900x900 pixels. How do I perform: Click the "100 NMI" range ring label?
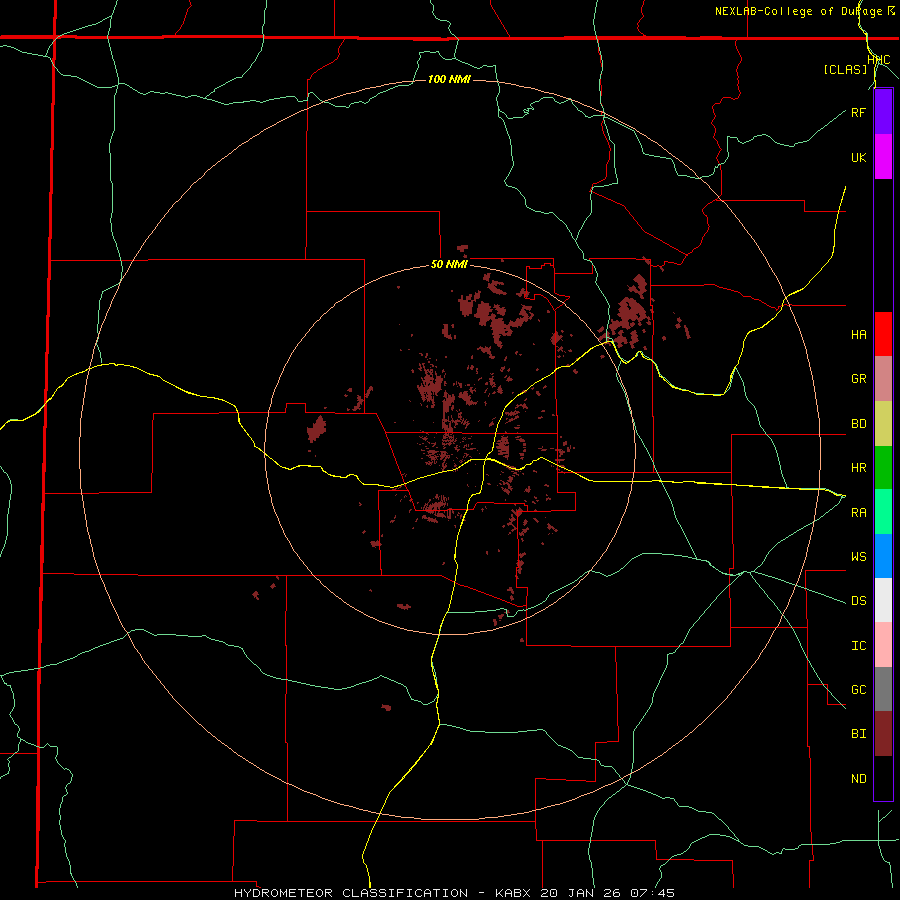(x=449, y=79)
